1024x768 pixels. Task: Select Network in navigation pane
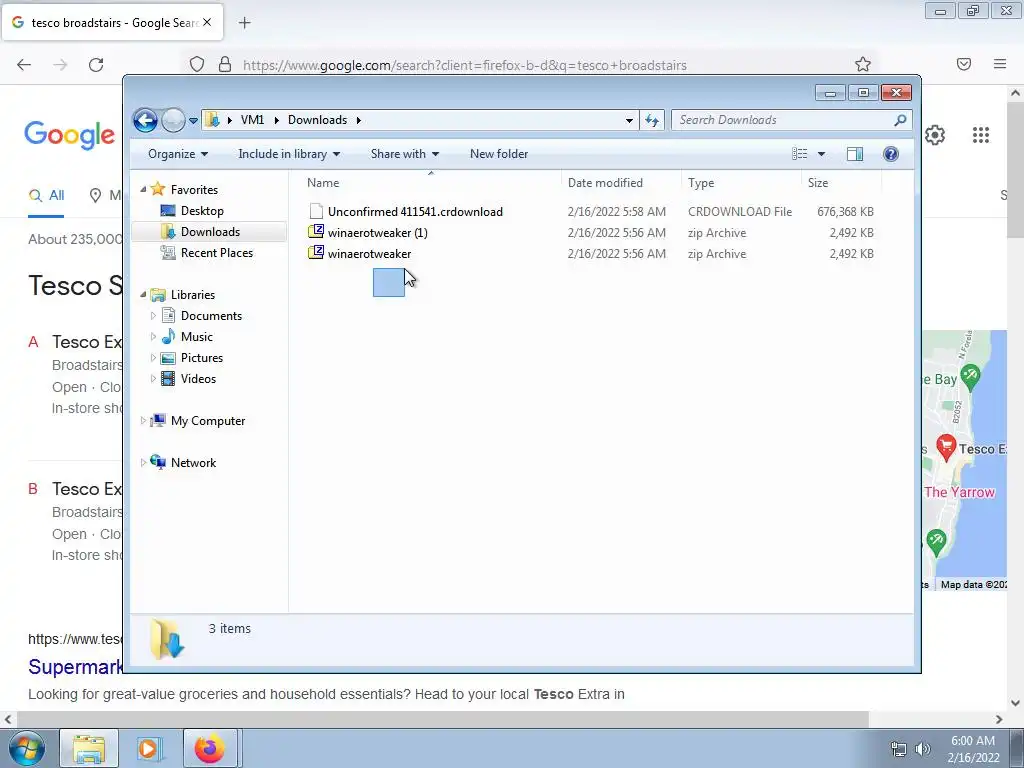click(193, 463)
